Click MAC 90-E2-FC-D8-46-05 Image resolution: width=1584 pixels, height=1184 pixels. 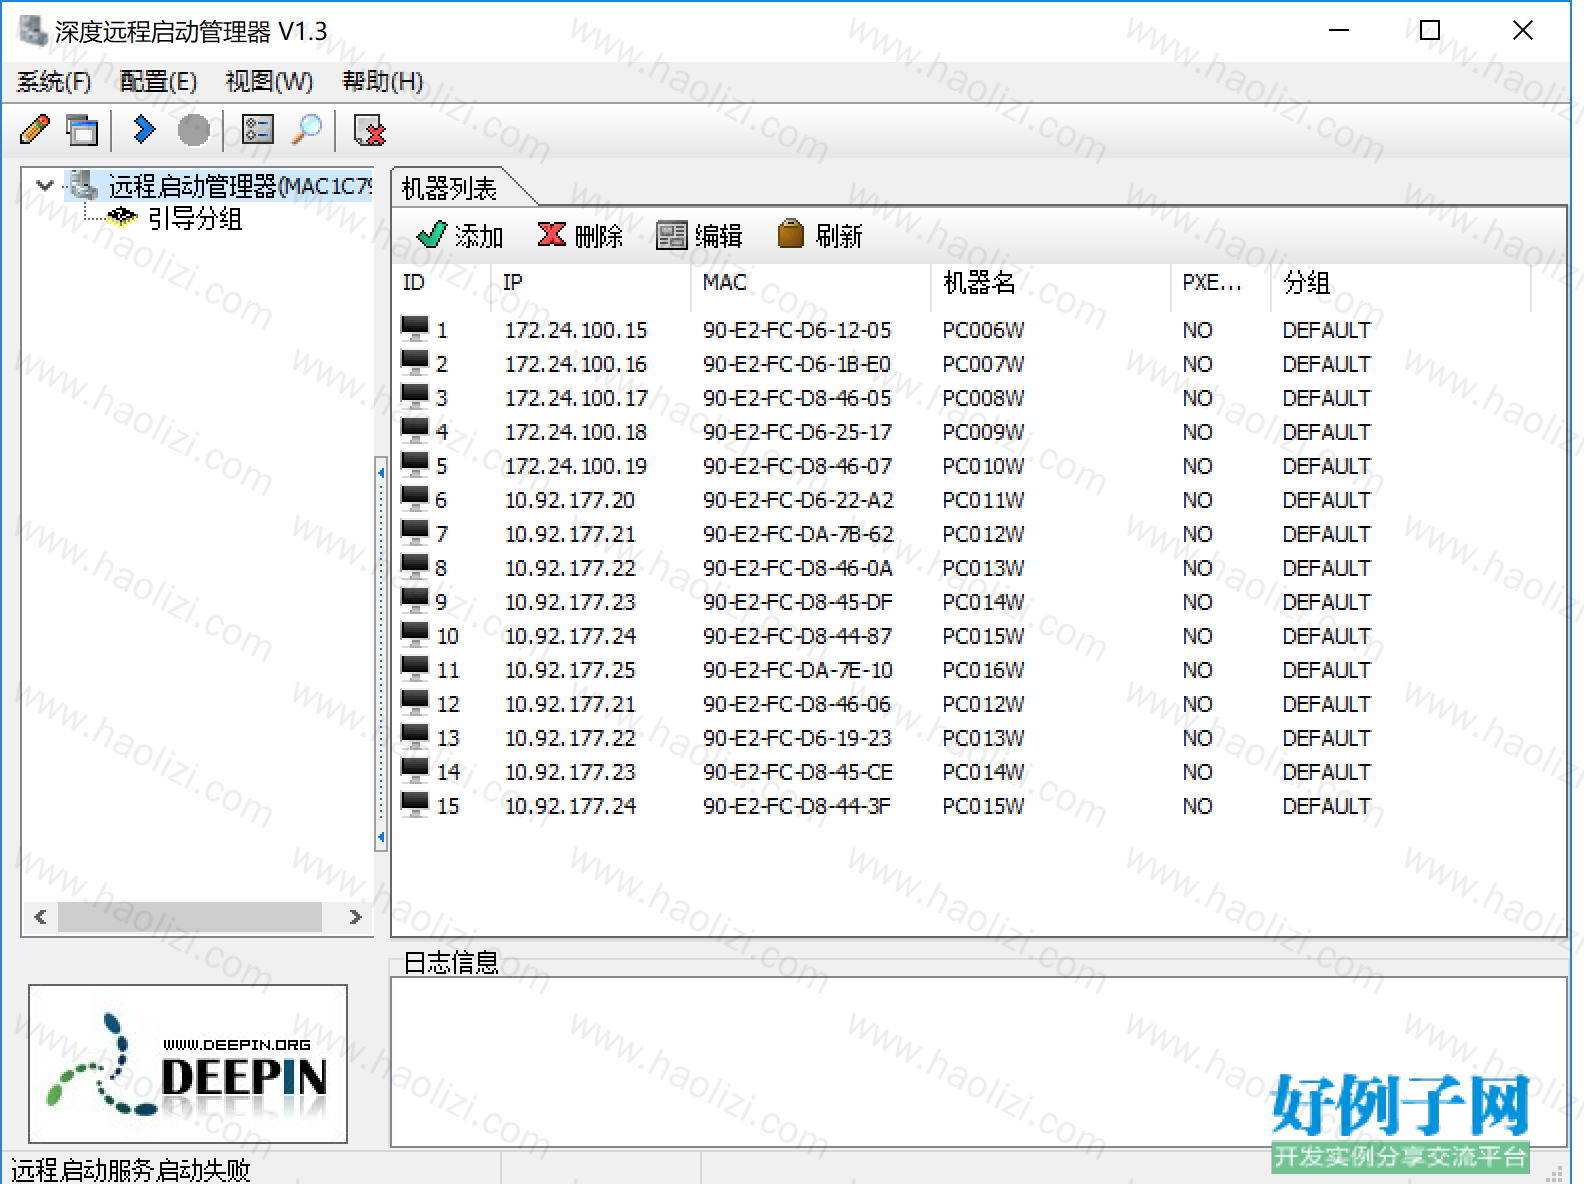pos(797,398)
